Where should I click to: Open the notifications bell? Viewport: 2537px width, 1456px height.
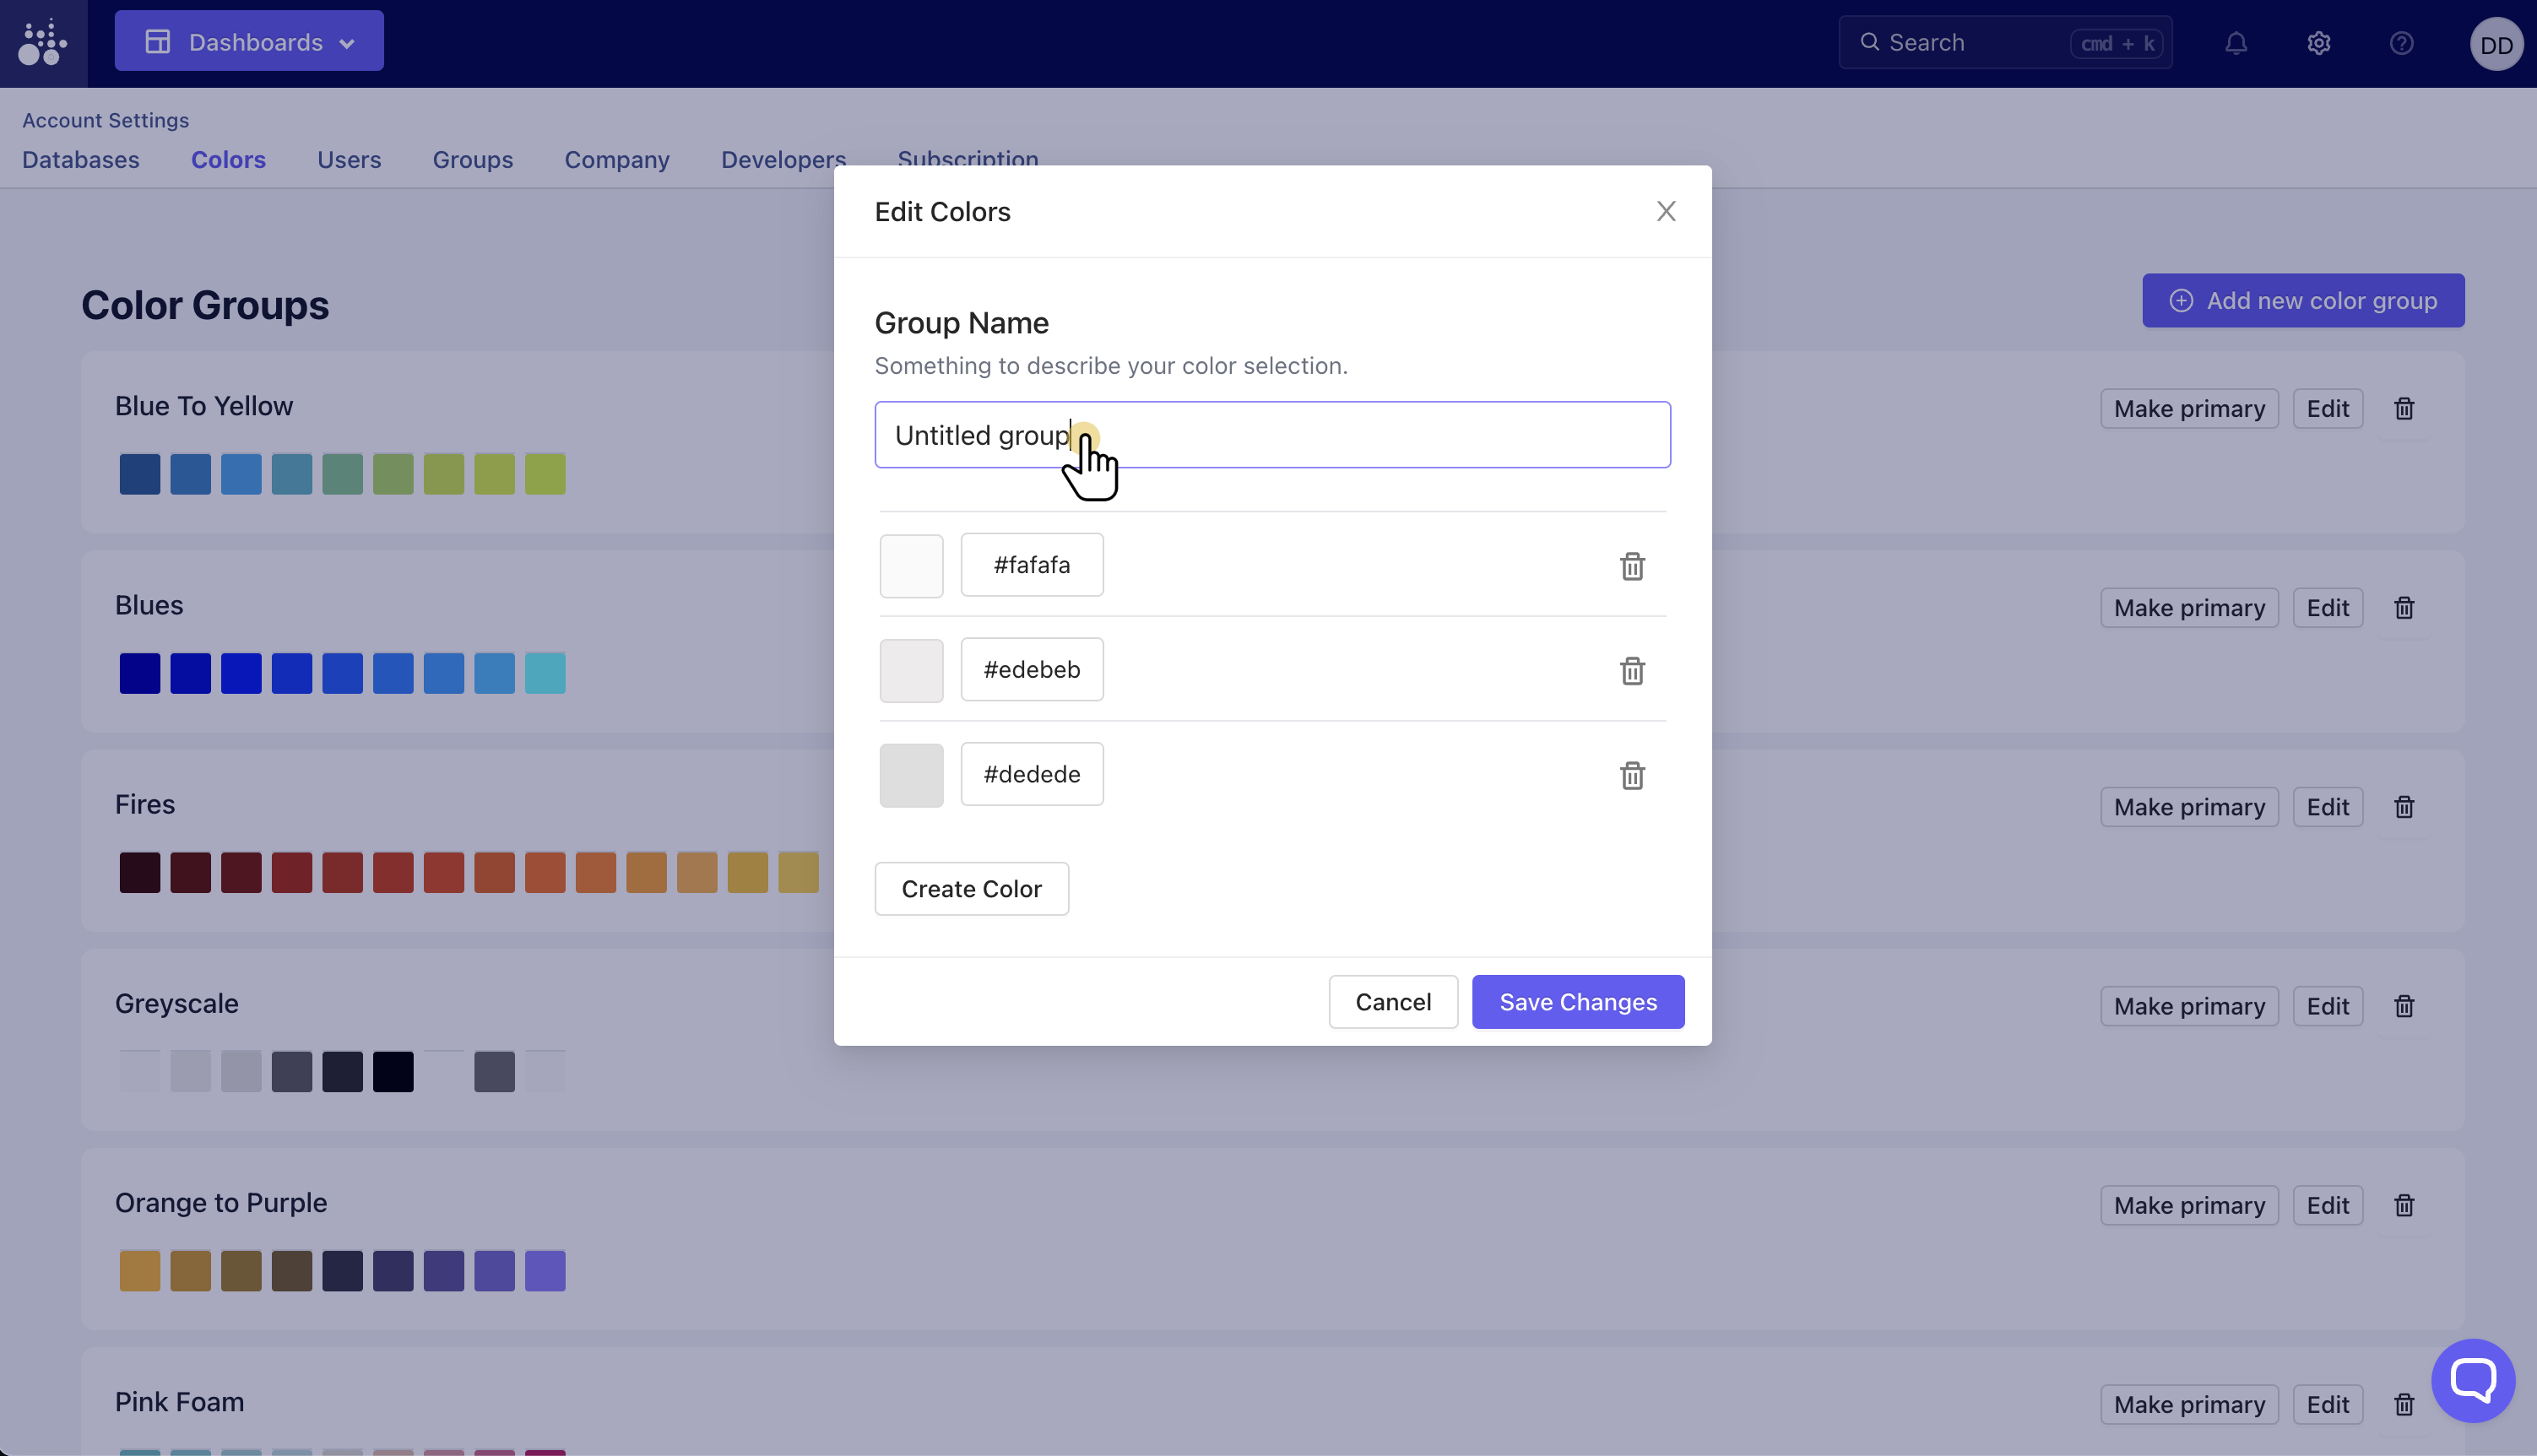click(x=2236, y=43)
